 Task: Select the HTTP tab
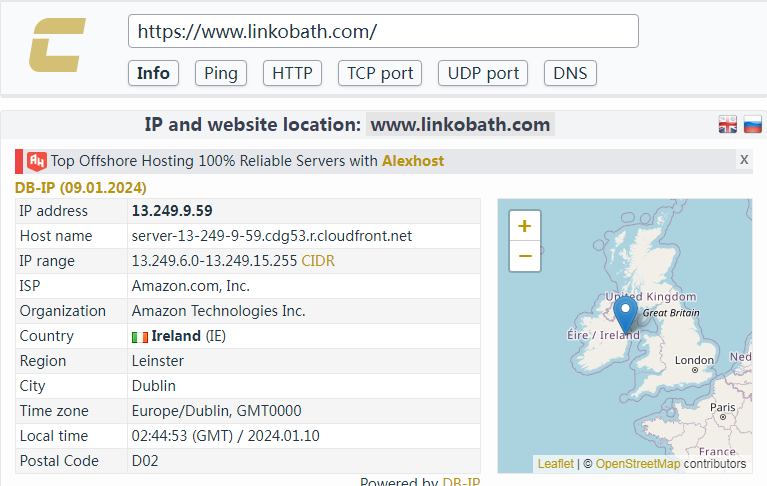click(x=292, y=73)
